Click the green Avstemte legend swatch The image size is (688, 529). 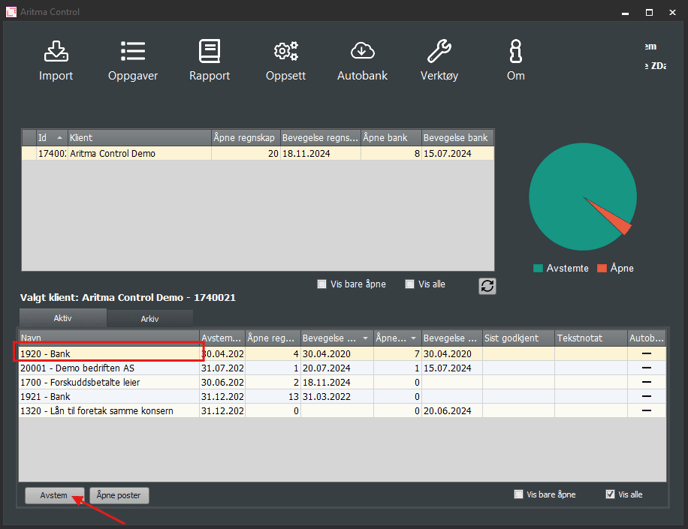click(538, 268)
